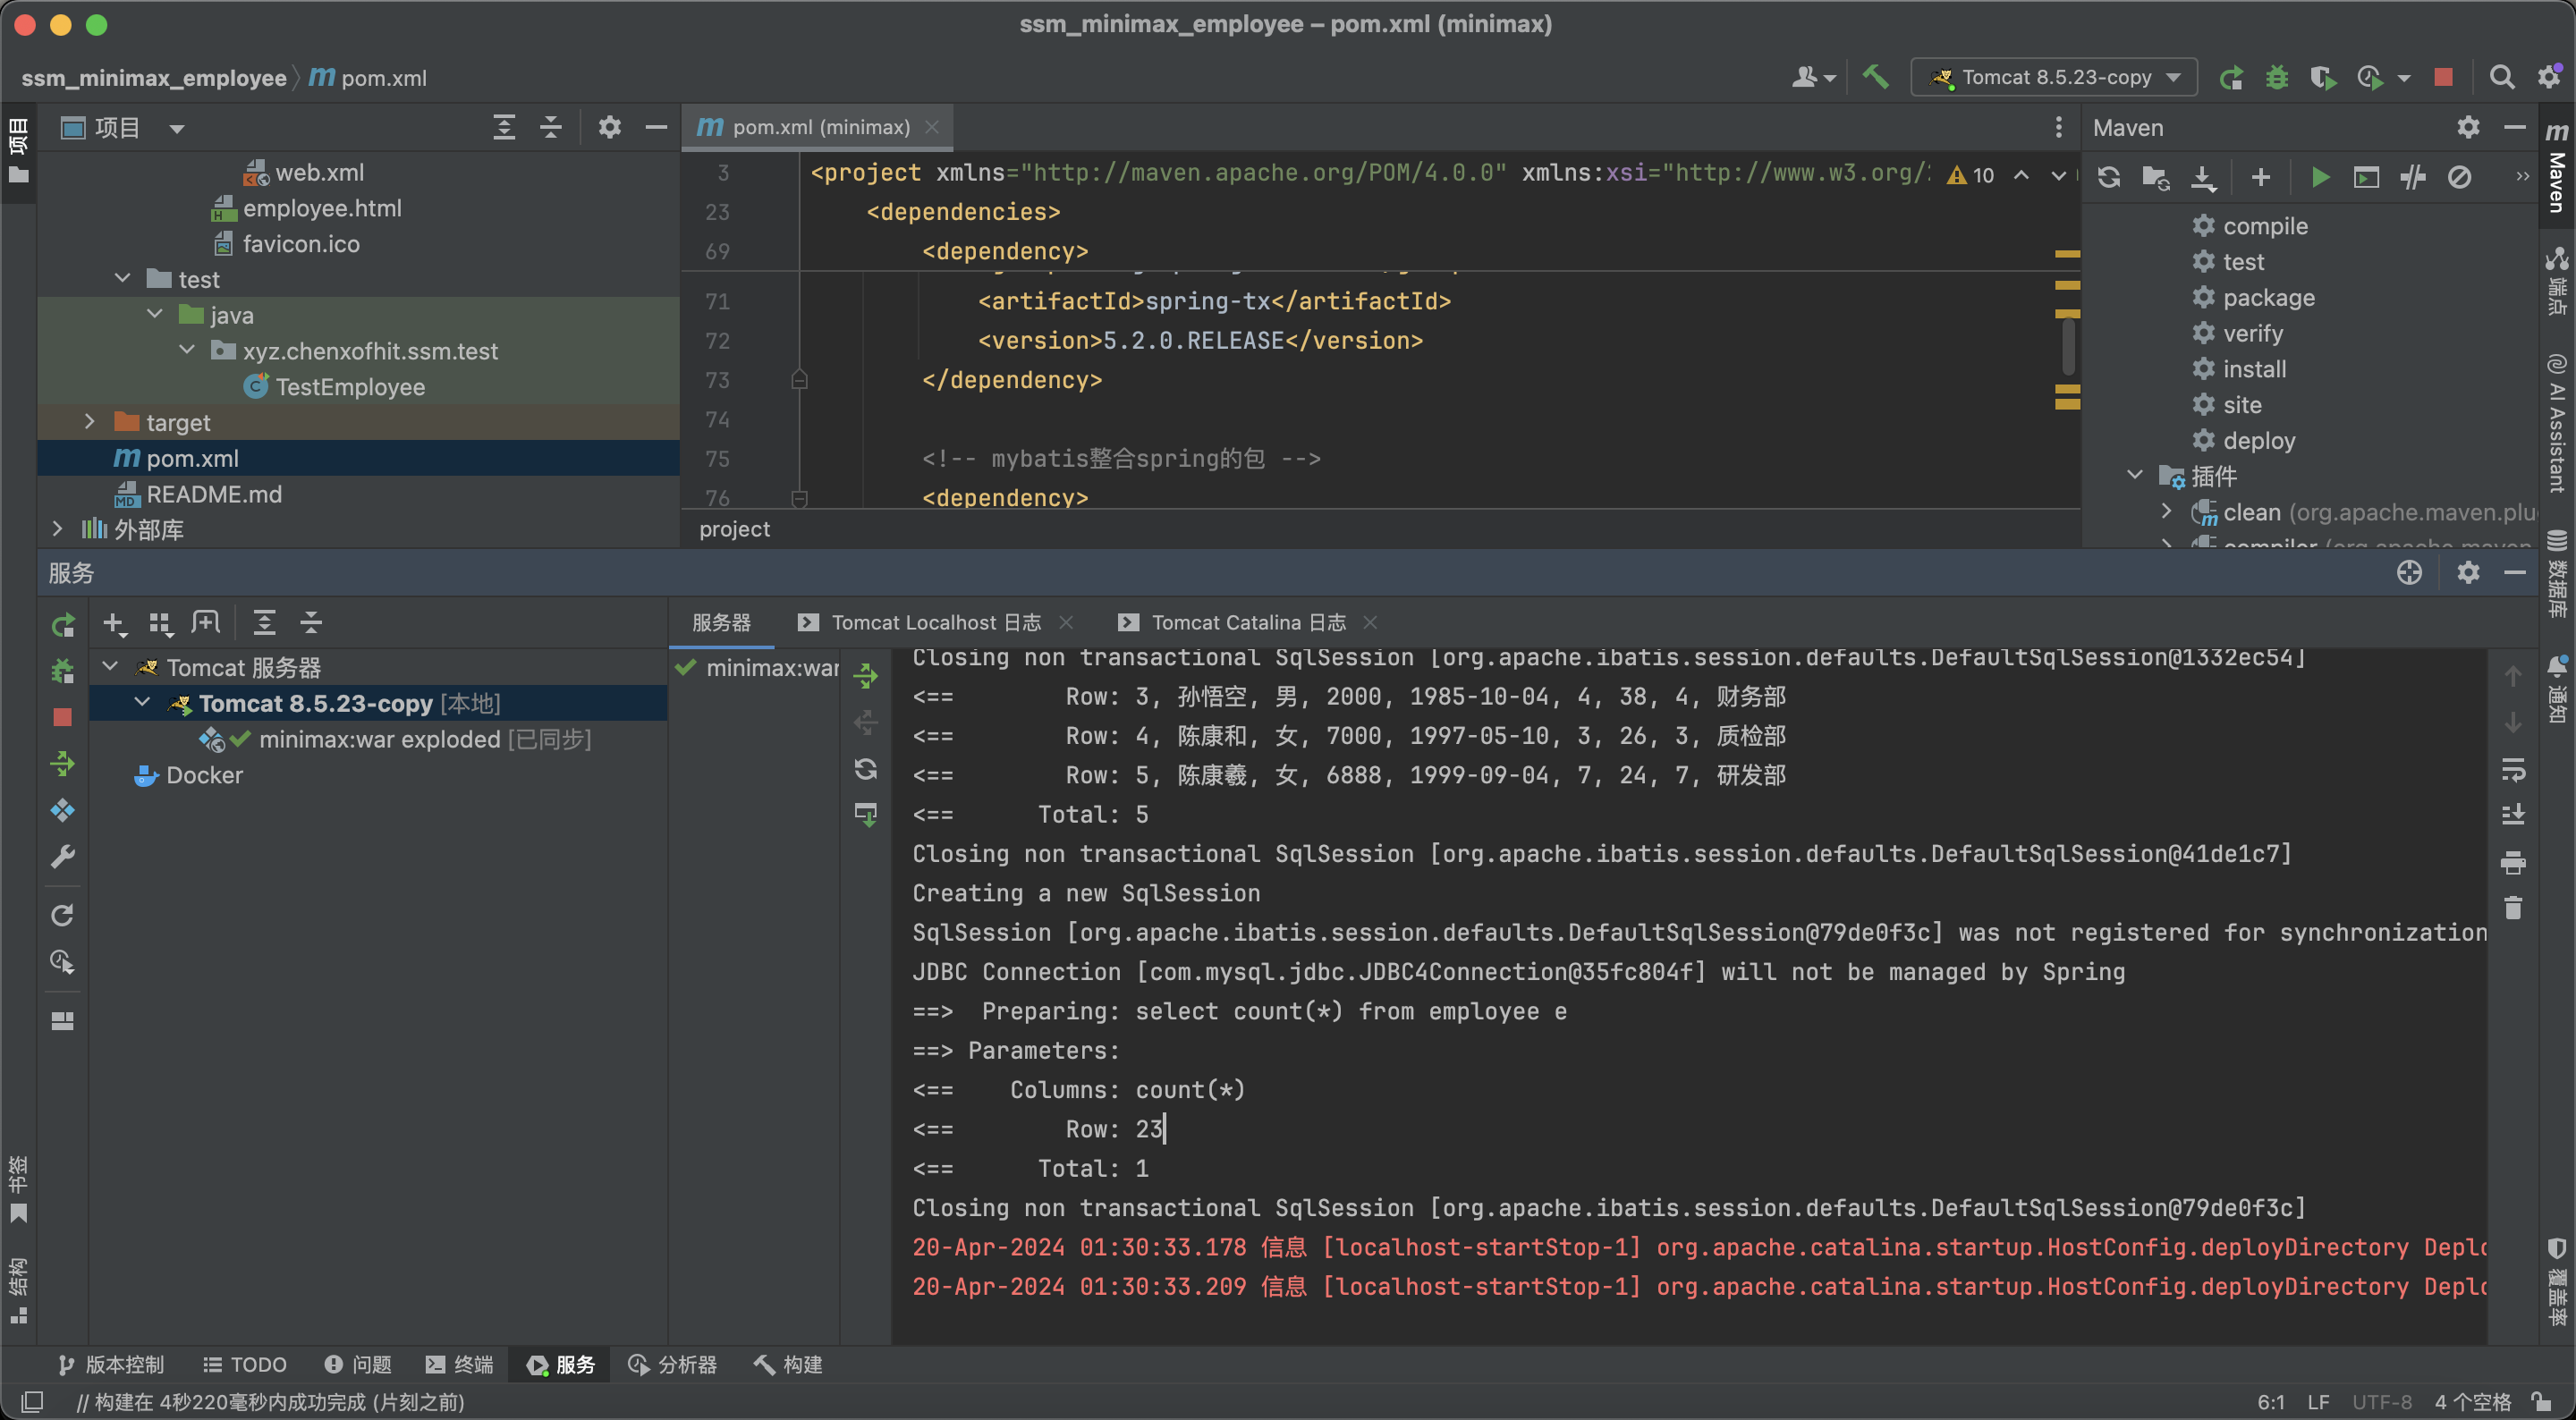
Task: Toggle soft-wrap in console output
Action: (x=2513, y=770)
